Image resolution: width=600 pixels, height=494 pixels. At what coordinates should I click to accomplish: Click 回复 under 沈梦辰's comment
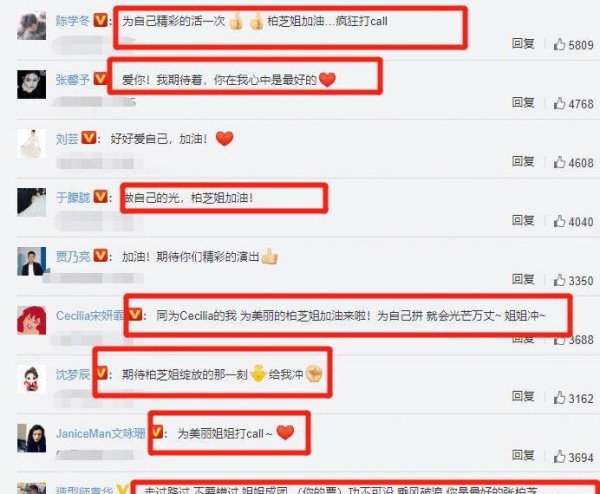[x=523, y=396]
